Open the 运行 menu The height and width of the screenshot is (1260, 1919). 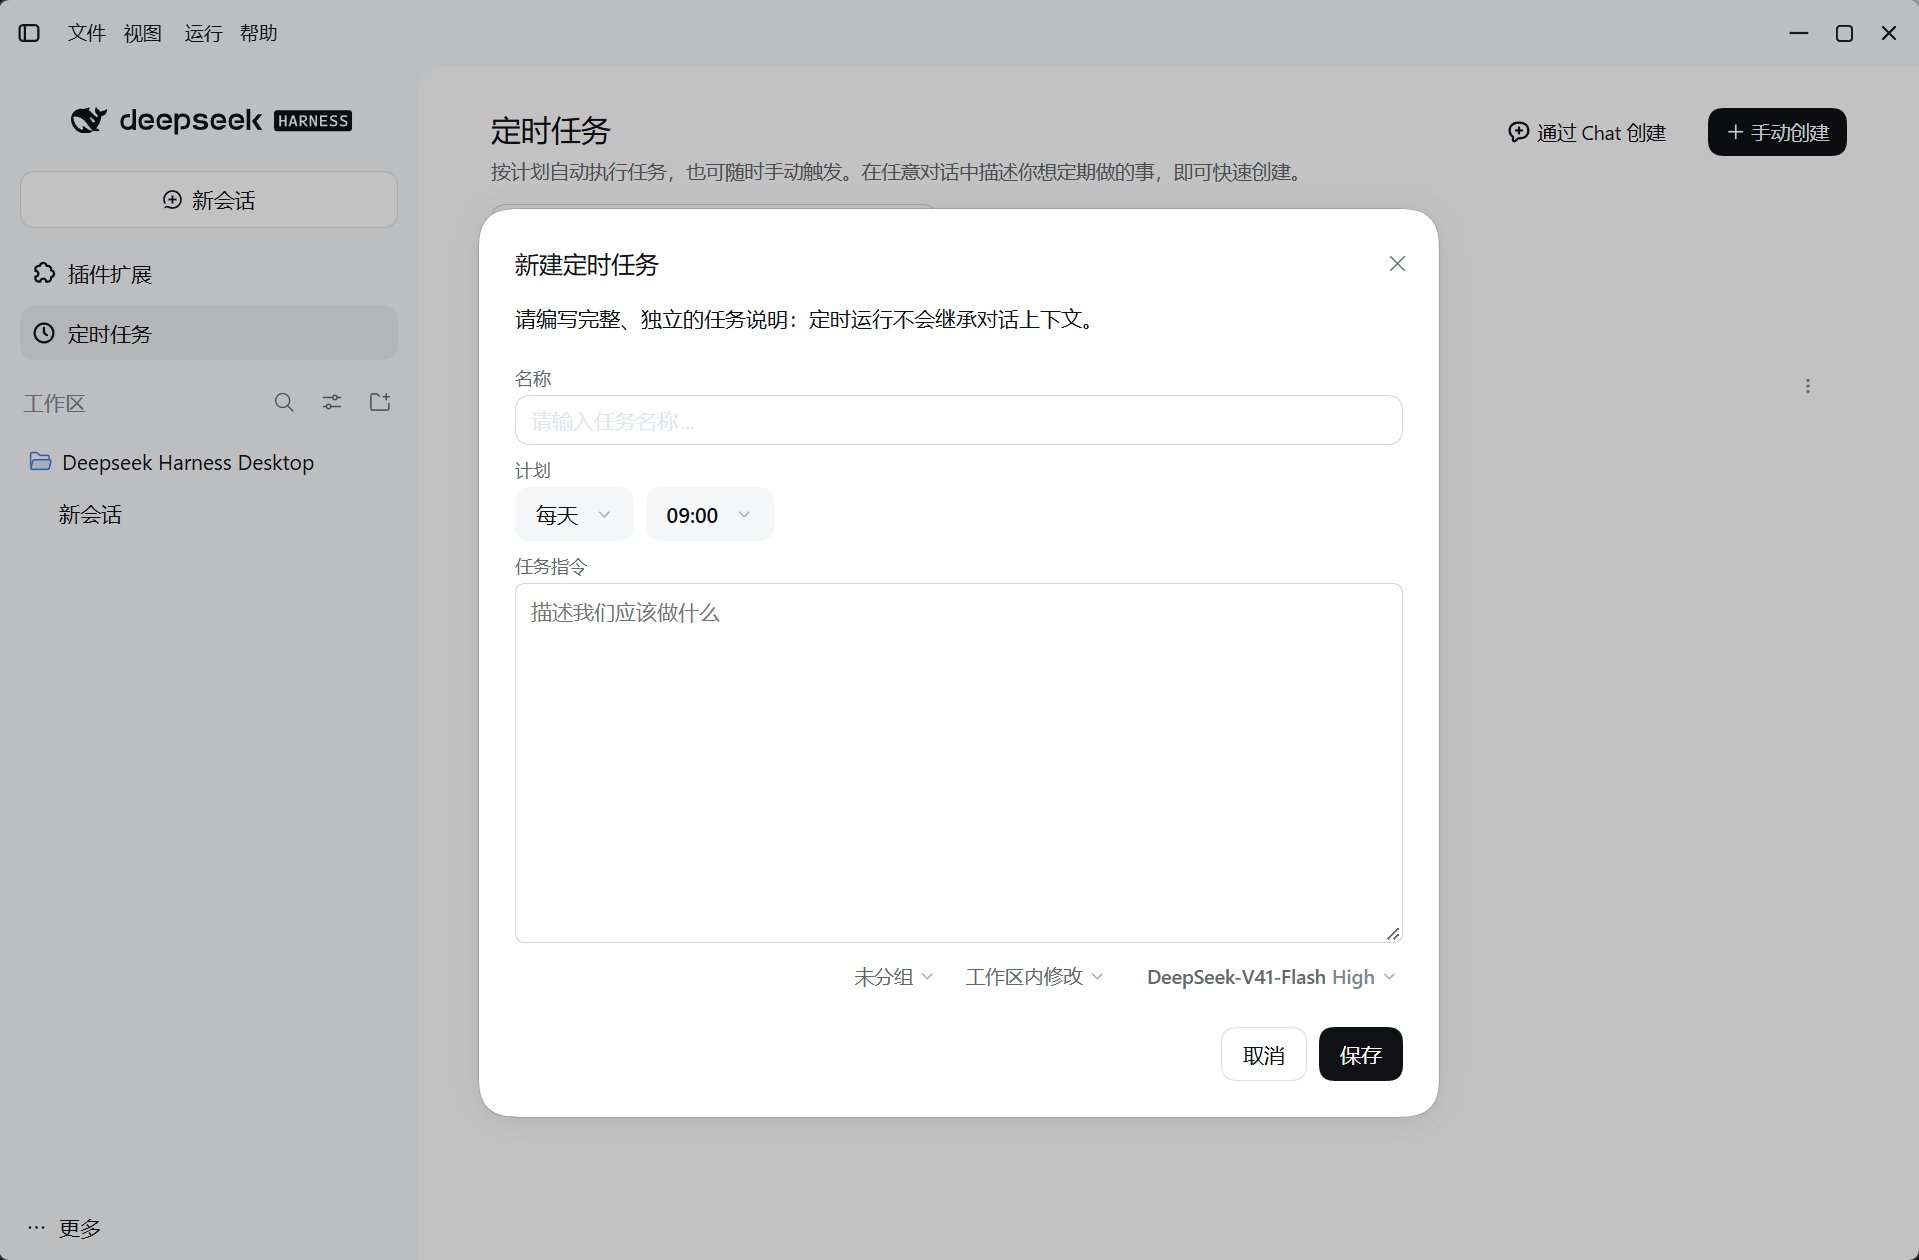click(x=203, y=33)
